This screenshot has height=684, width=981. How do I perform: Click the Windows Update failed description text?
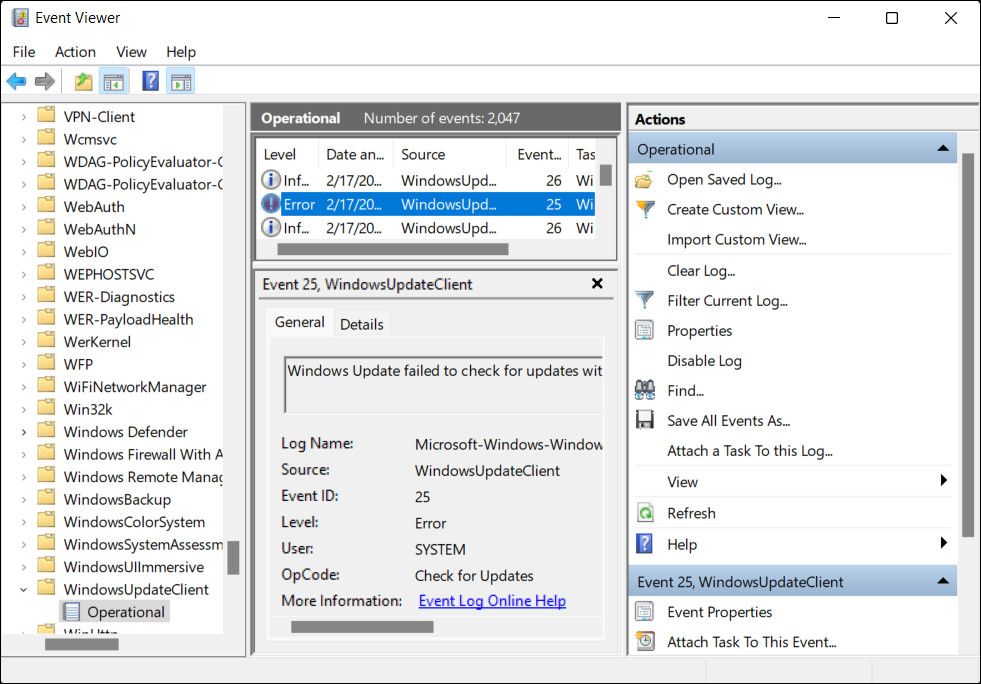[444, 371]
